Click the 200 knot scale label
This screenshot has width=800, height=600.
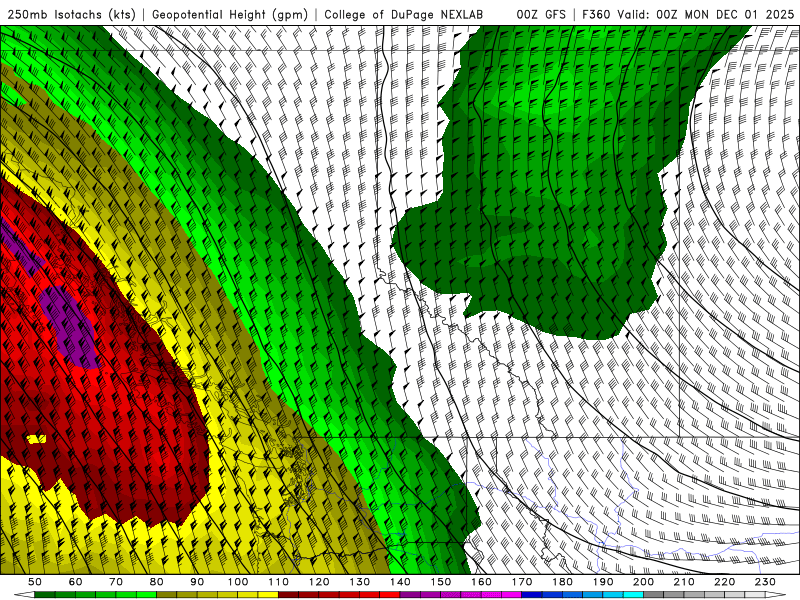[x=643, y=582]
